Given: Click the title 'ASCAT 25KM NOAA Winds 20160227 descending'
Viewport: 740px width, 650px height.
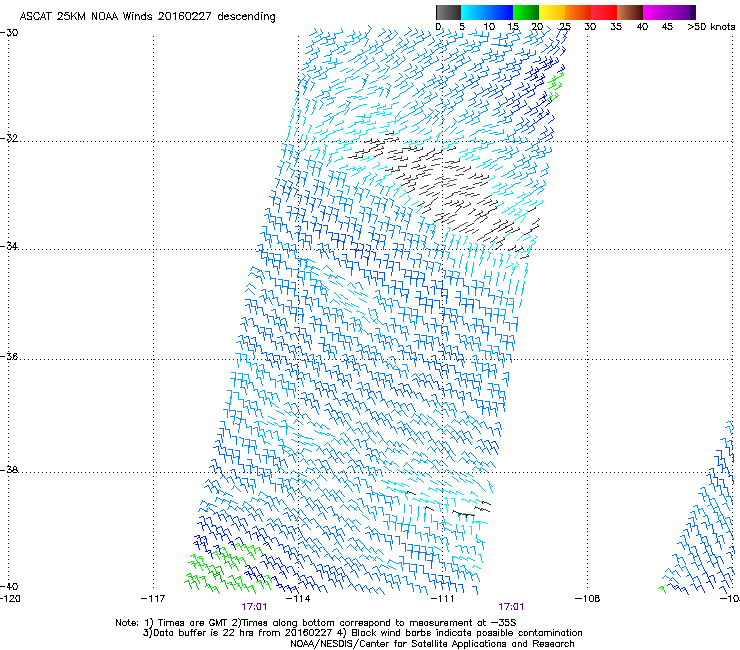Looking at the screenshot, I should pos(147,17).
